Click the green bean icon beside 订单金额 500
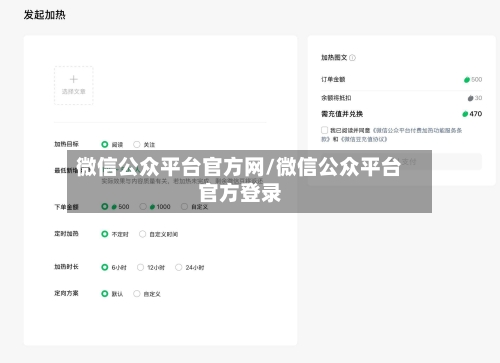This screenshot has height=363, width=500. (x=467, y=80)
